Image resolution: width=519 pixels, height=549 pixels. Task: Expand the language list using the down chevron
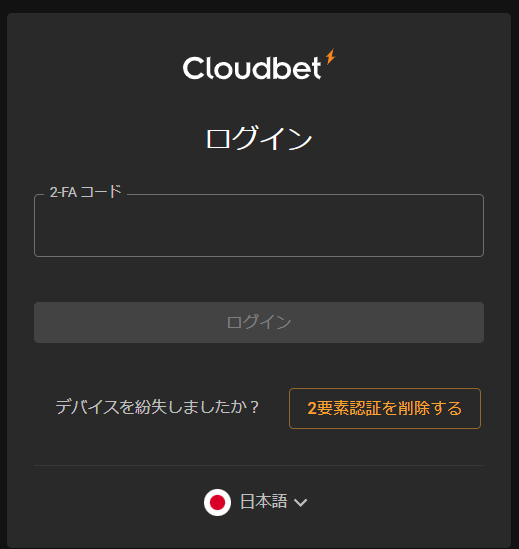[x=300, y=503]
